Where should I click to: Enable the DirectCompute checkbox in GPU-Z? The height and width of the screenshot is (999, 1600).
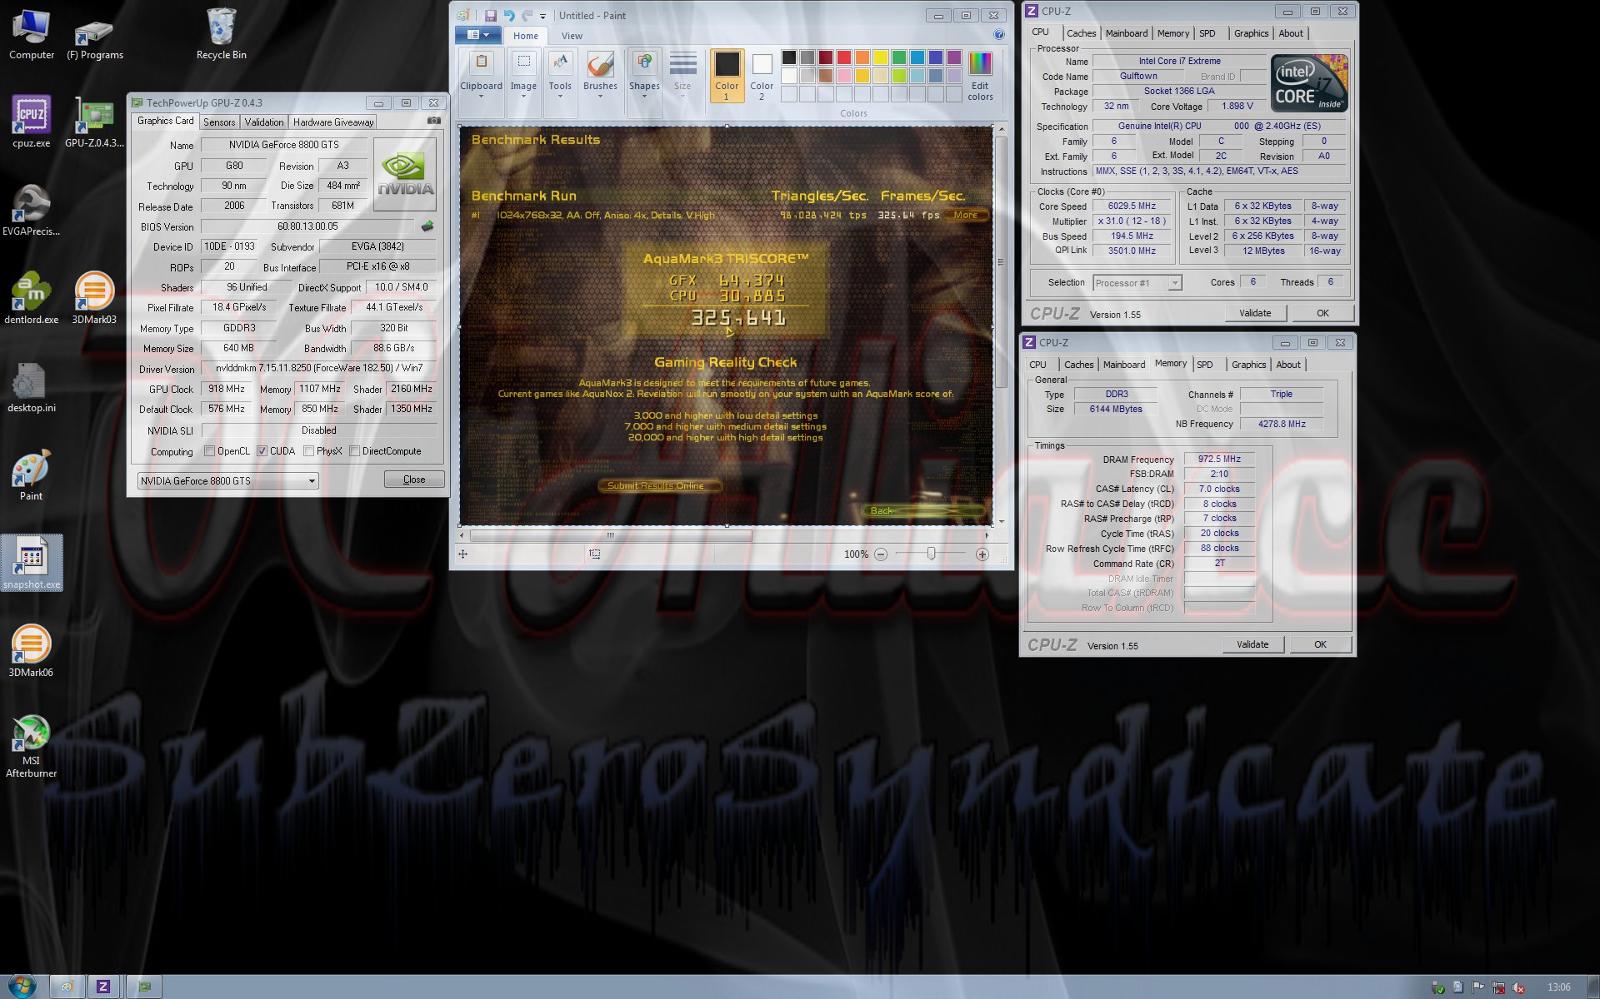[354, 451]
